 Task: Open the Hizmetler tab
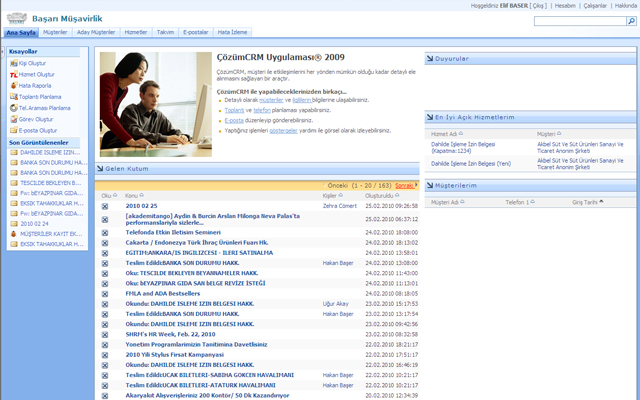click(x=136, y=32)
